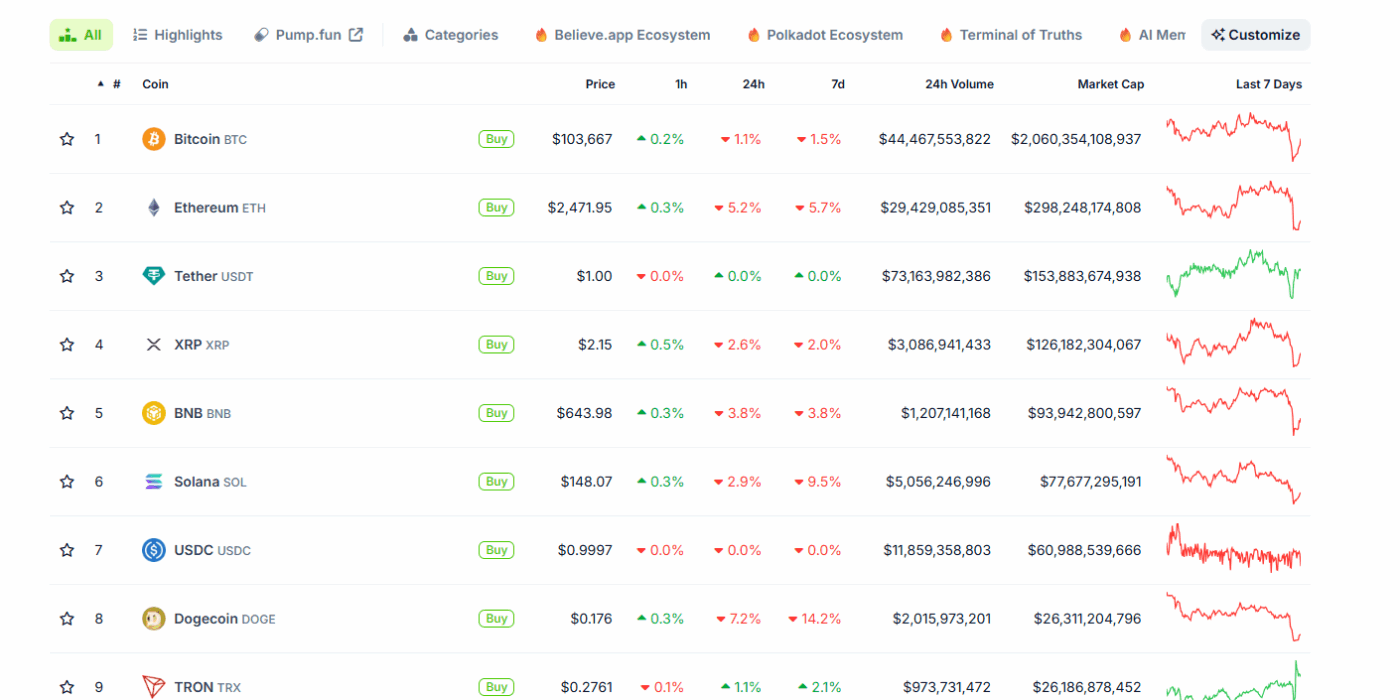Open the Pump.fun external link tab
Image resolution: width=1400 pixels, height=700 pixels.
click(308, 35)
